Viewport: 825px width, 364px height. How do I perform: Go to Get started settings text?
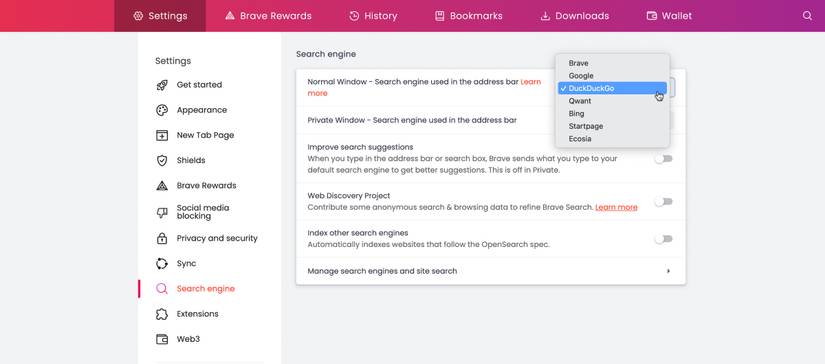click(199, 85)
